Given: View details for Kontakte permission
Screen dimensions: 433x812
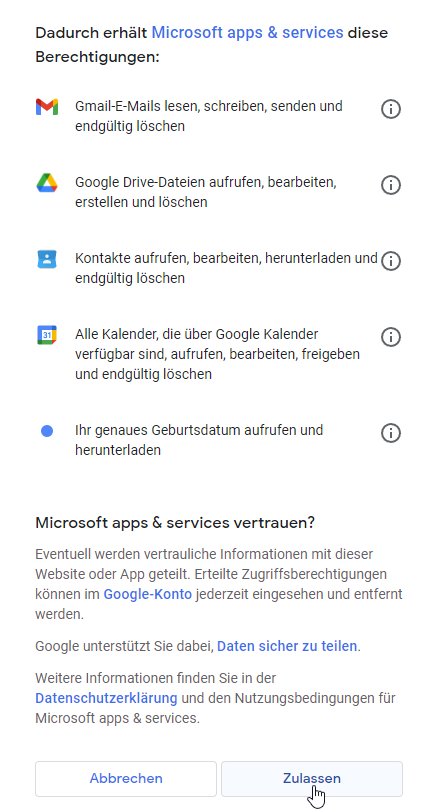Looking at the screenshot, I should (x=391, y=261).
